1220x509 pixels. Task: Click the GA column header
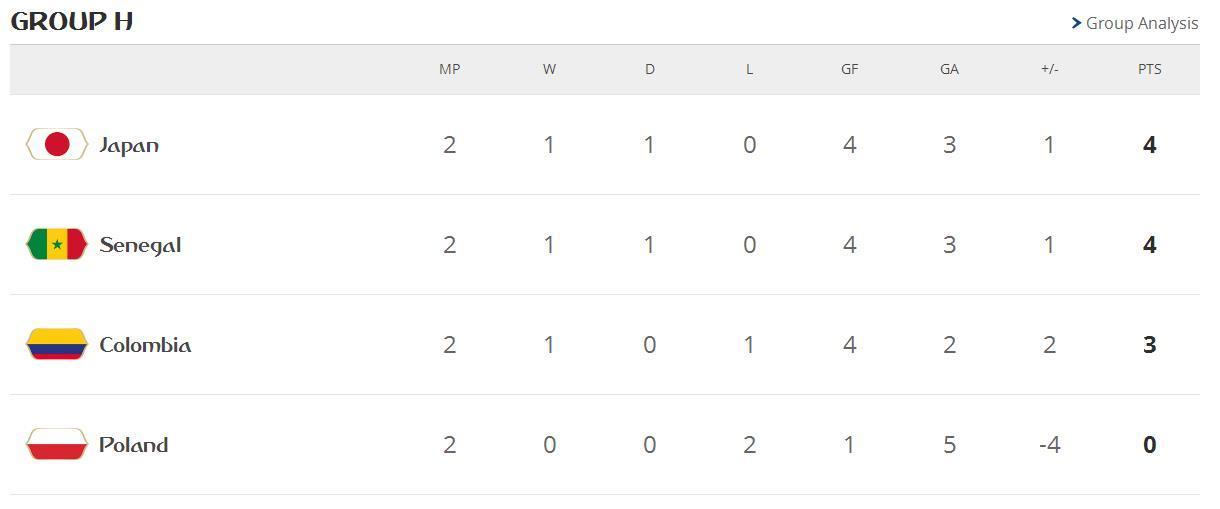(949, 69)
